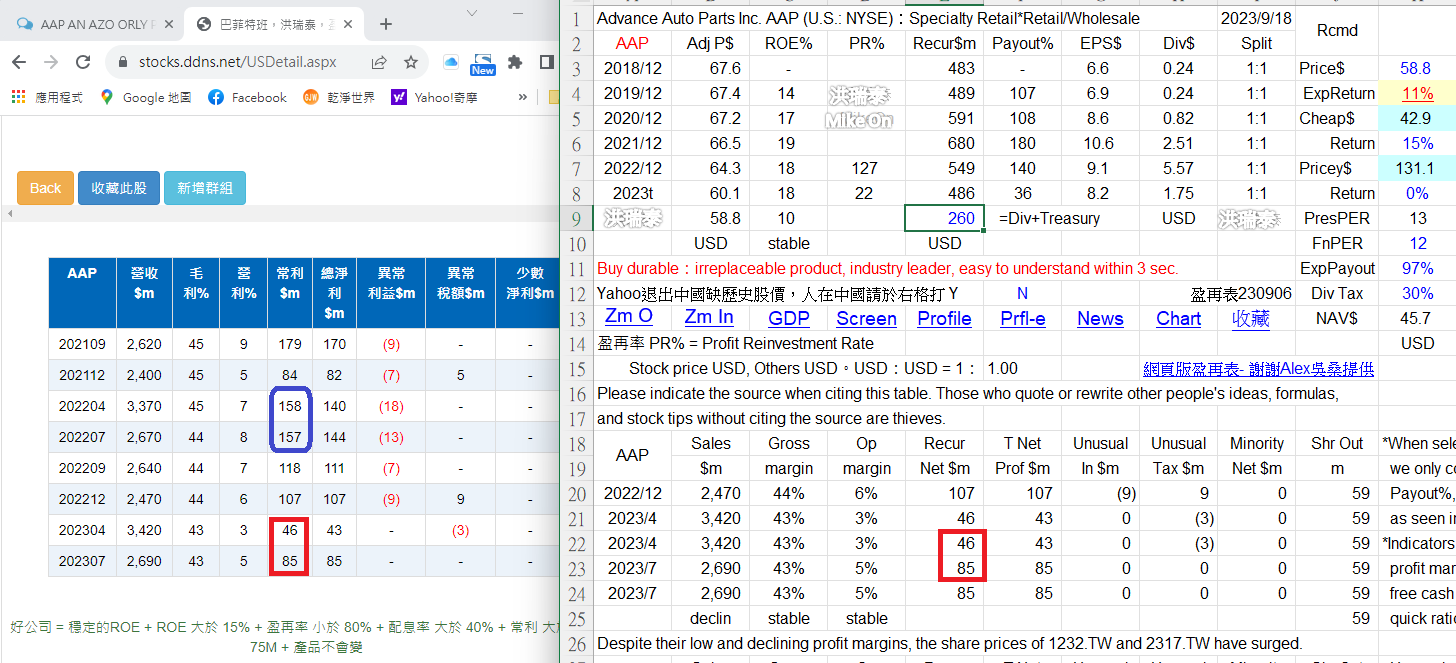This screenshot has width=1456, height=663.
Task: Bookmark this page with the star icon
Action: point(411,62)
